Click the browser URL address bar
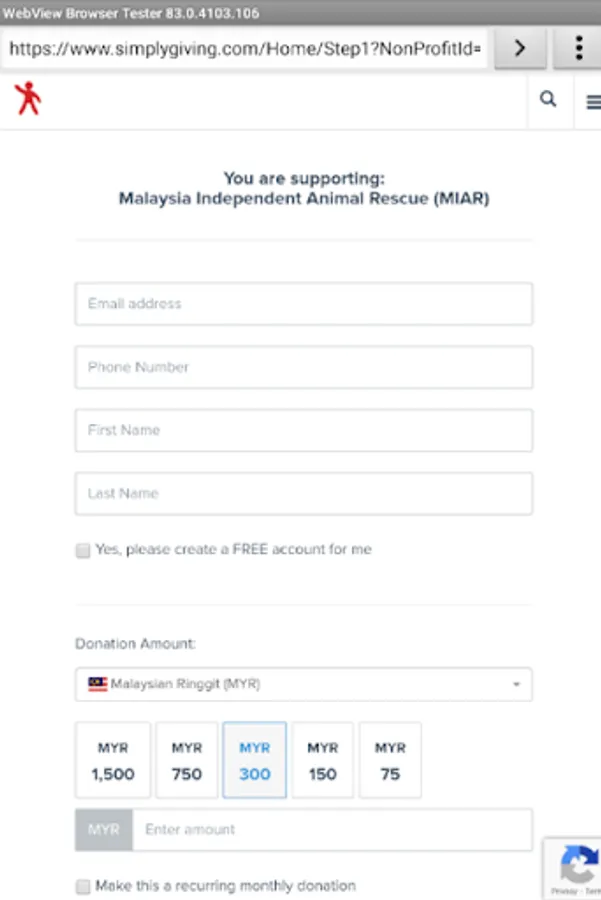Viewport: 601px width, 900px height. 245,49
